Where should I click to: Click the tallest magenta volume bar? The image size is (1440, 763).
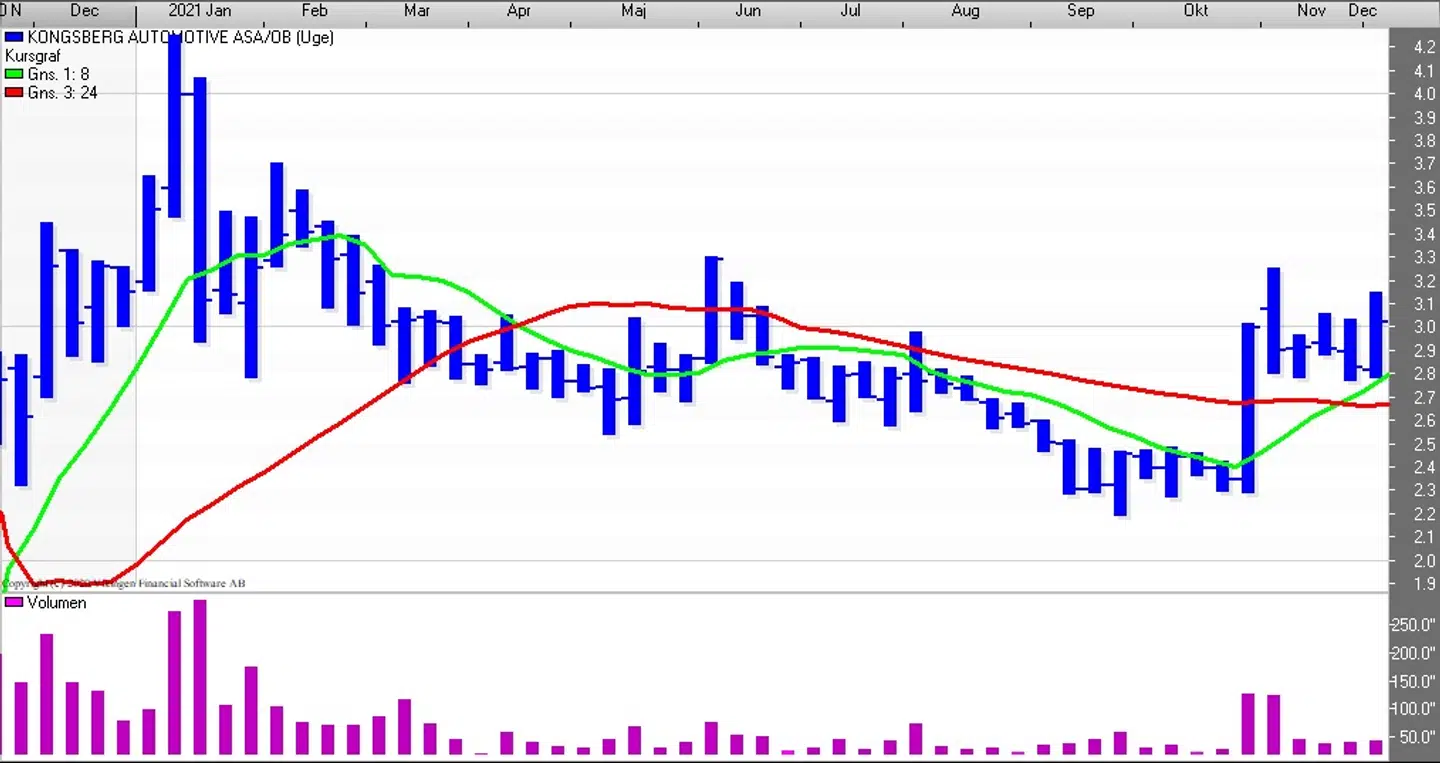[x=200, y=676]
